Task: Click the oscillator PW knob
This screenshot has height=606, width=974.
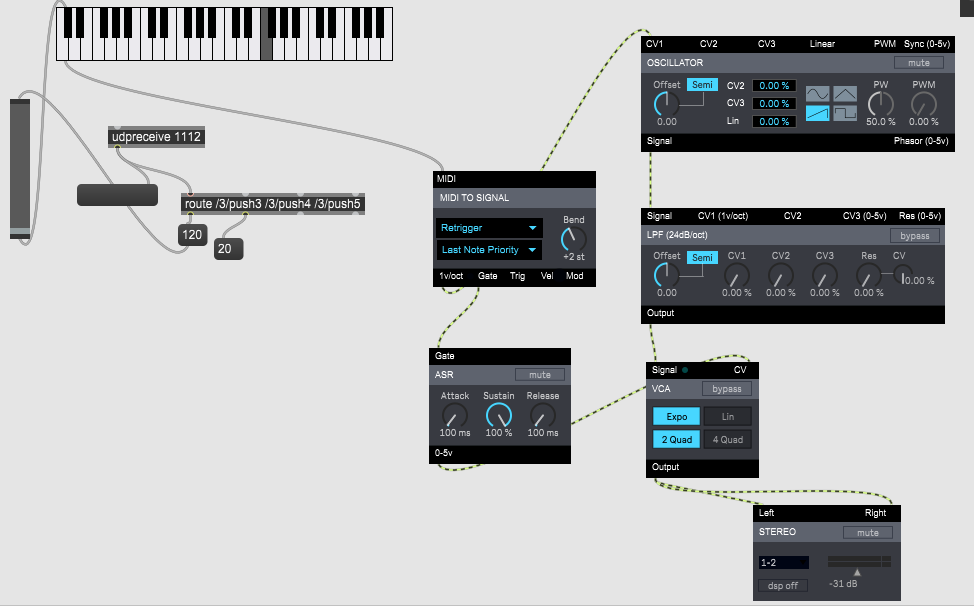Action: (880, 103)
